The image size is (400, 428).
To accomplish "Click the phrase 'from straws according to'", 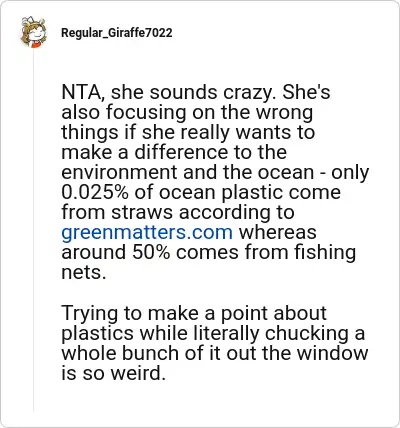I will coord(178,212).
